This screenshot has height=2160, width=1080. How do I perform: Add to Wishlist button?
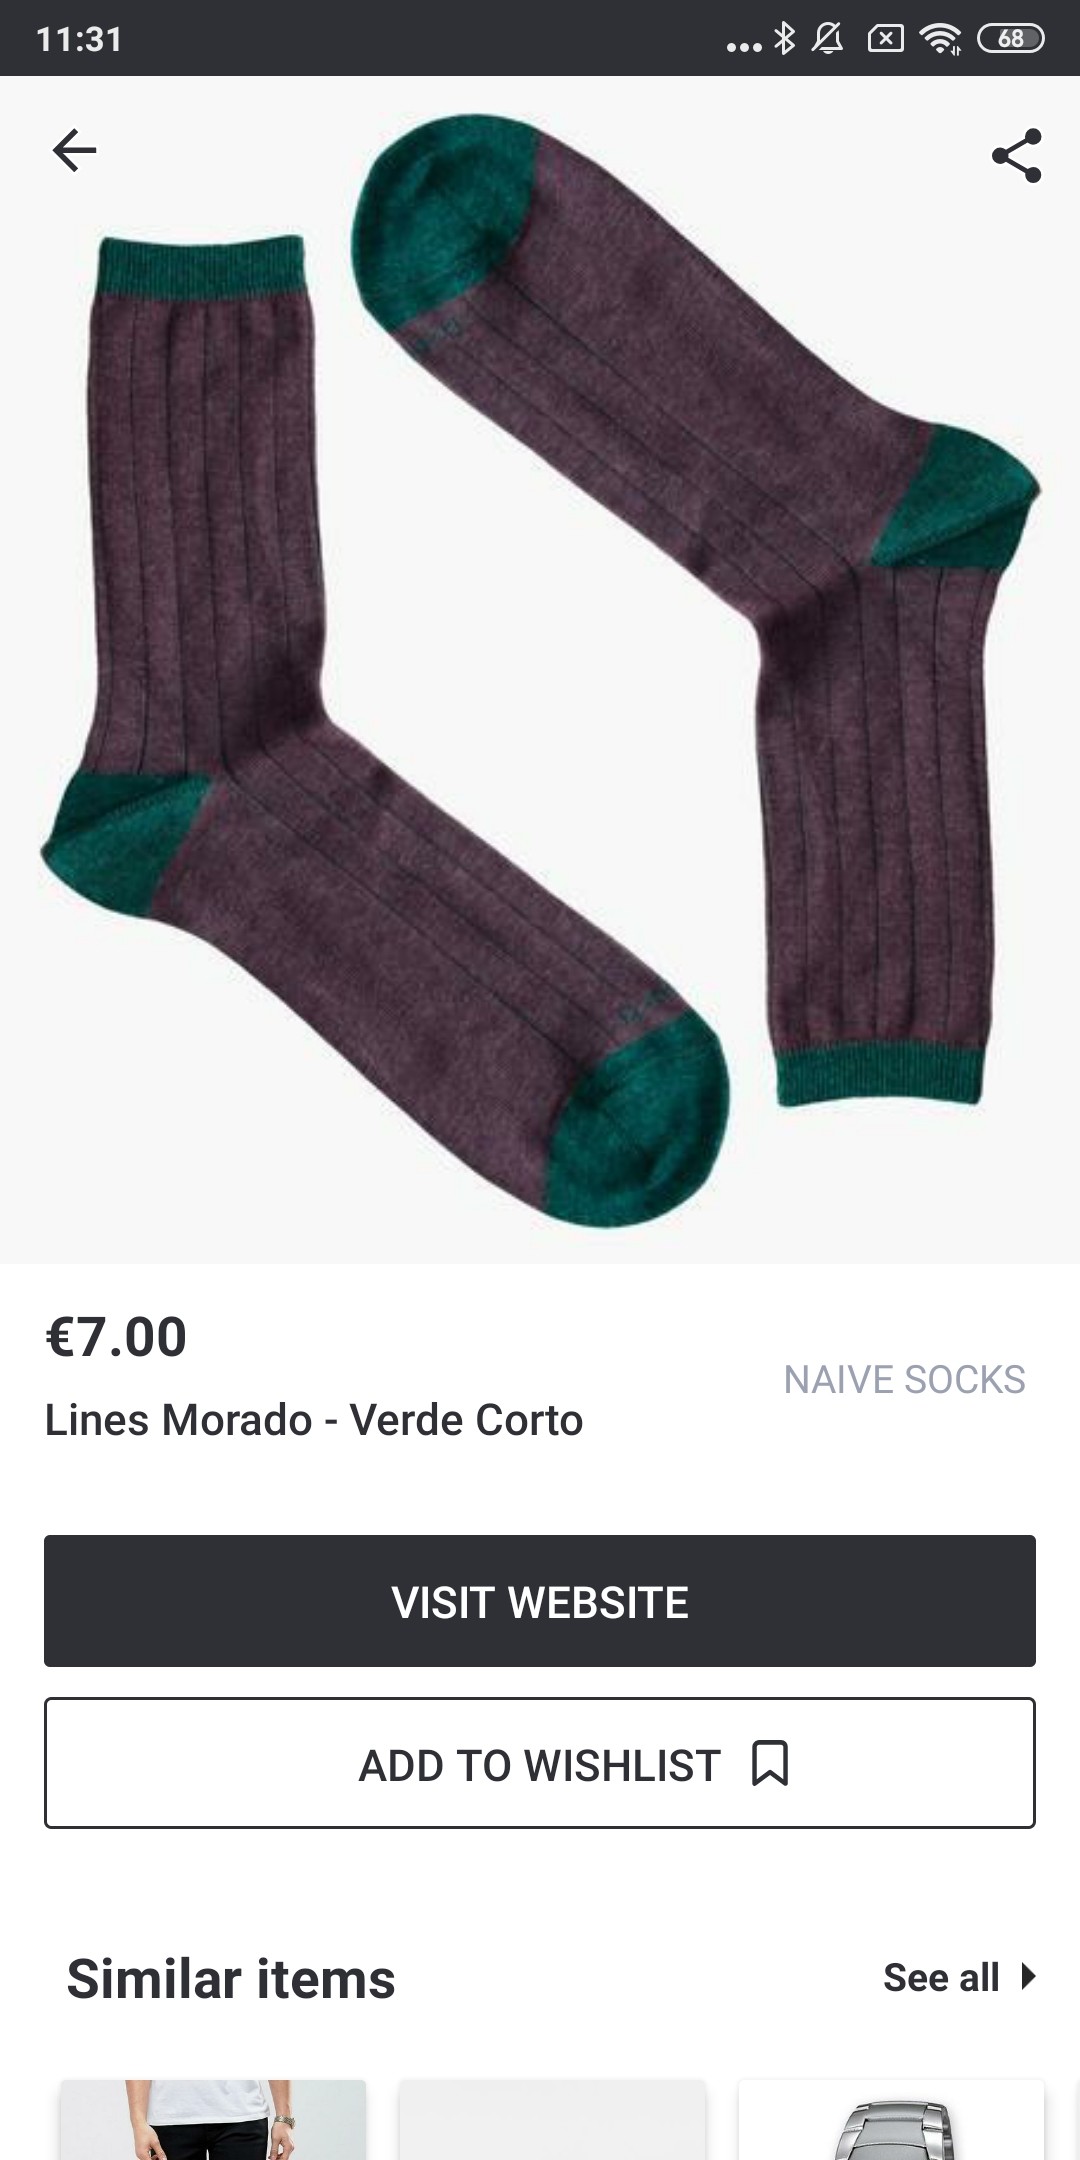point(540,1763)
